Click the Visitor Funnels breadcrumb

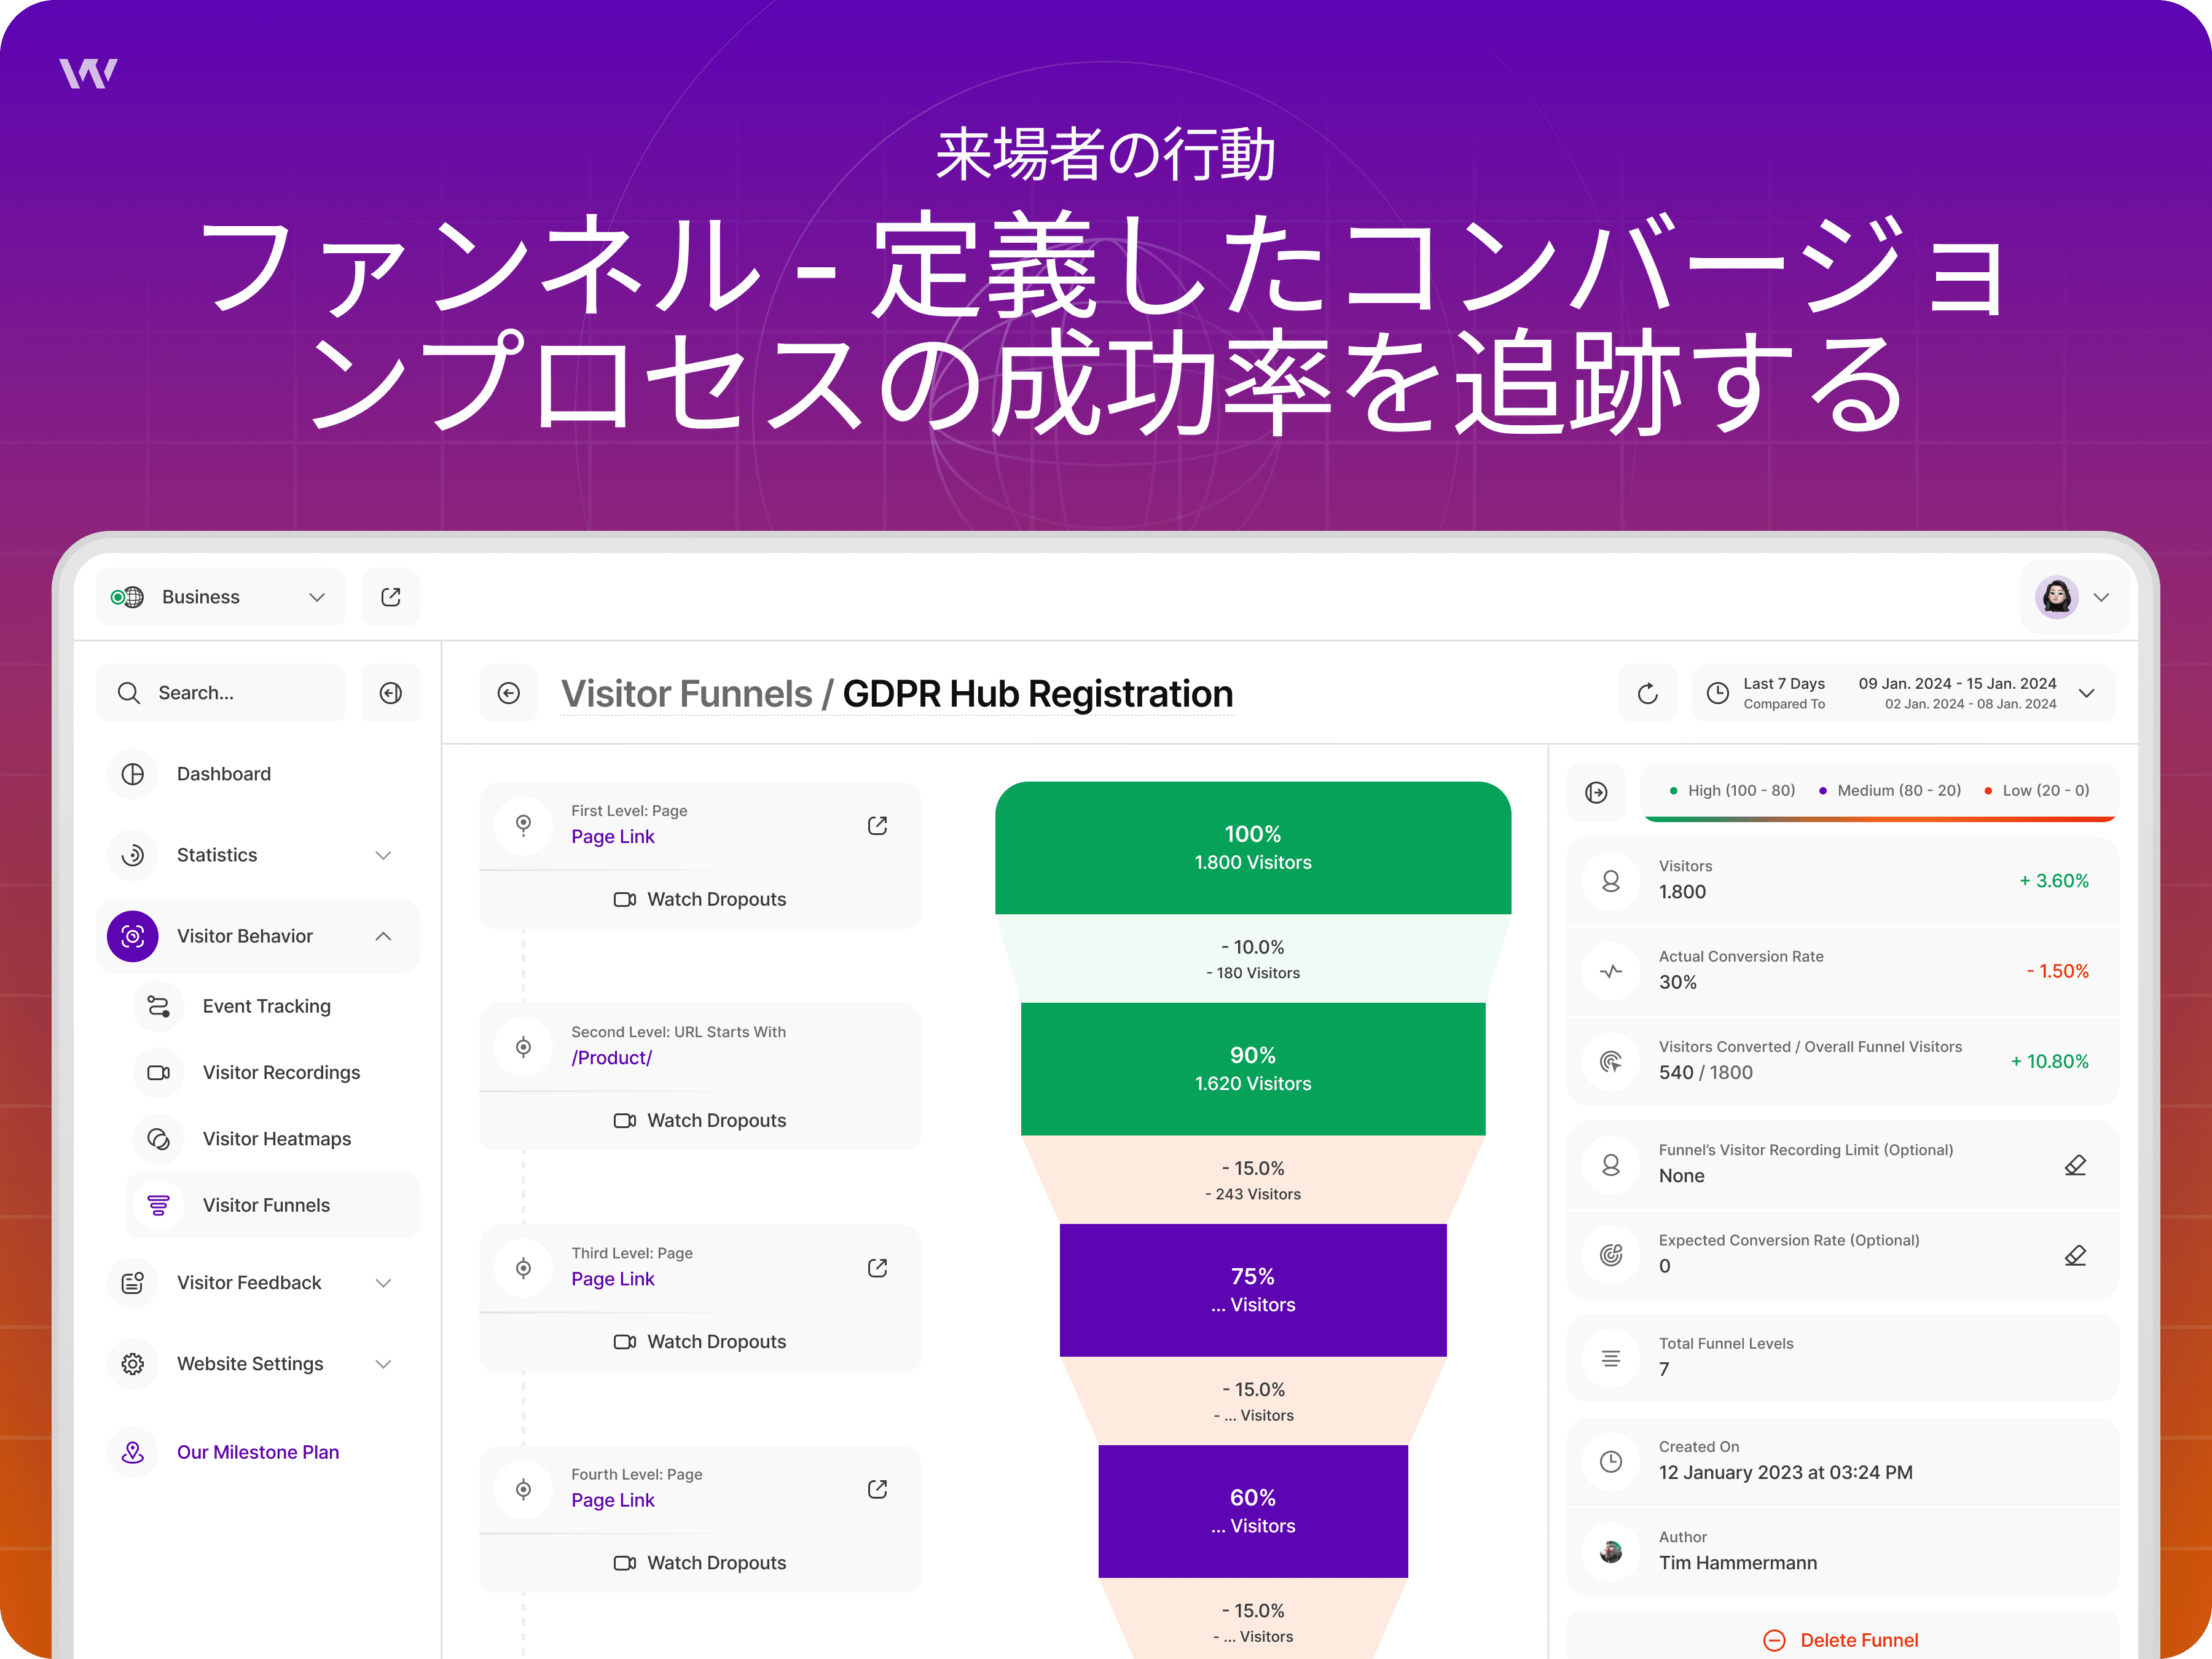(686, 694)
